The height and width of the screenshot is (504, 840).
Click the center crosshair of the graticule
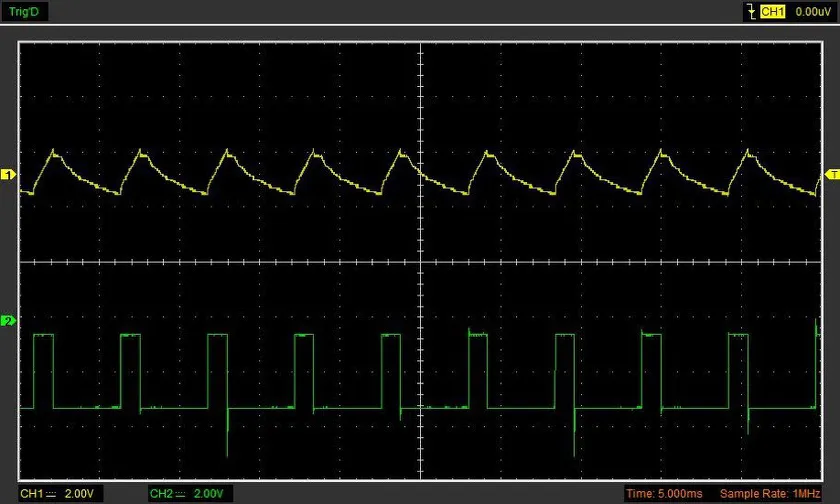pyautogui.click(x=421, y=262)
